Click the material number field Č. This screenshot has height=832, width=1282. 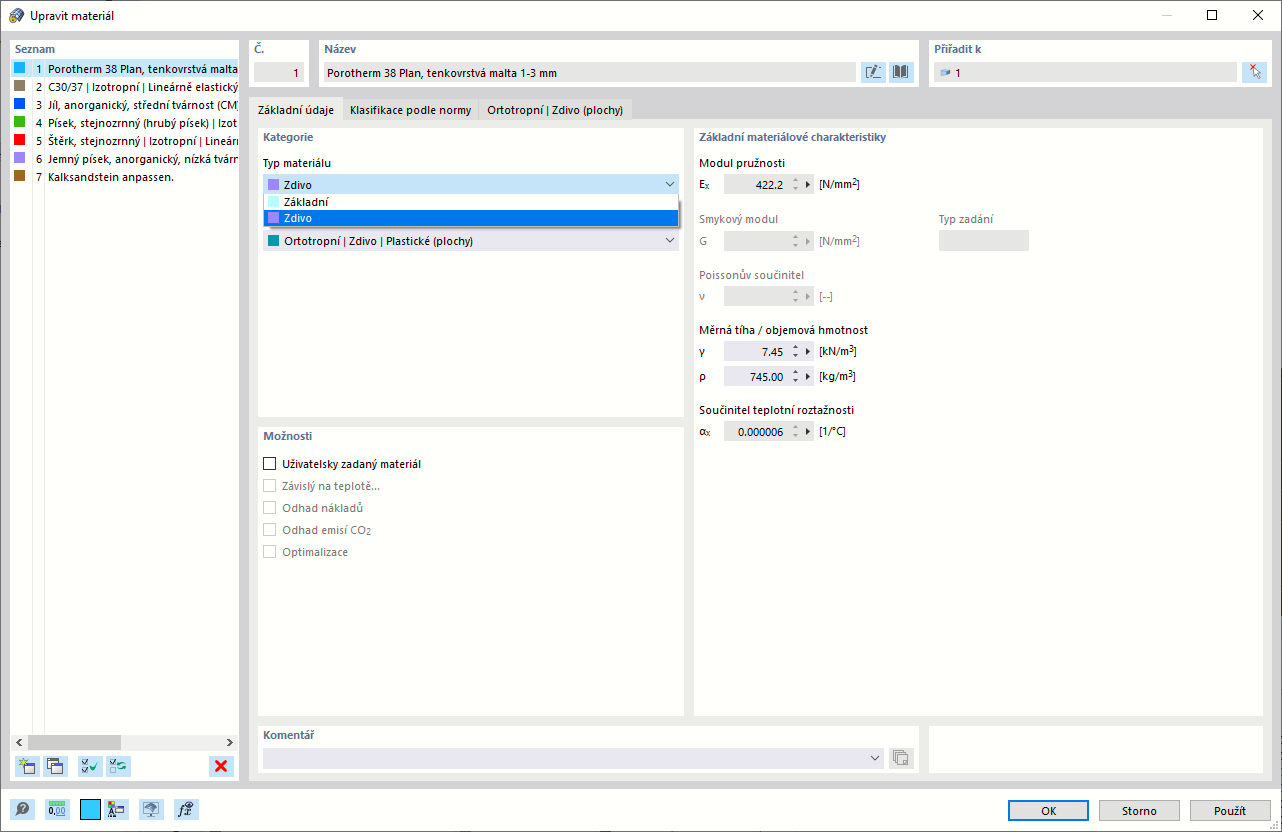[278, 72]
